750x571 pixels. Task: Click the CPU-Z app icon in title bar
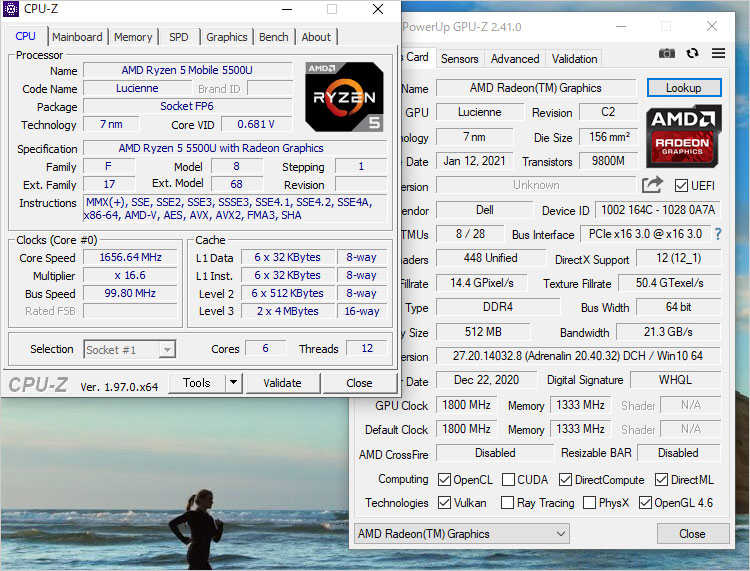click(x=11, y=9)
